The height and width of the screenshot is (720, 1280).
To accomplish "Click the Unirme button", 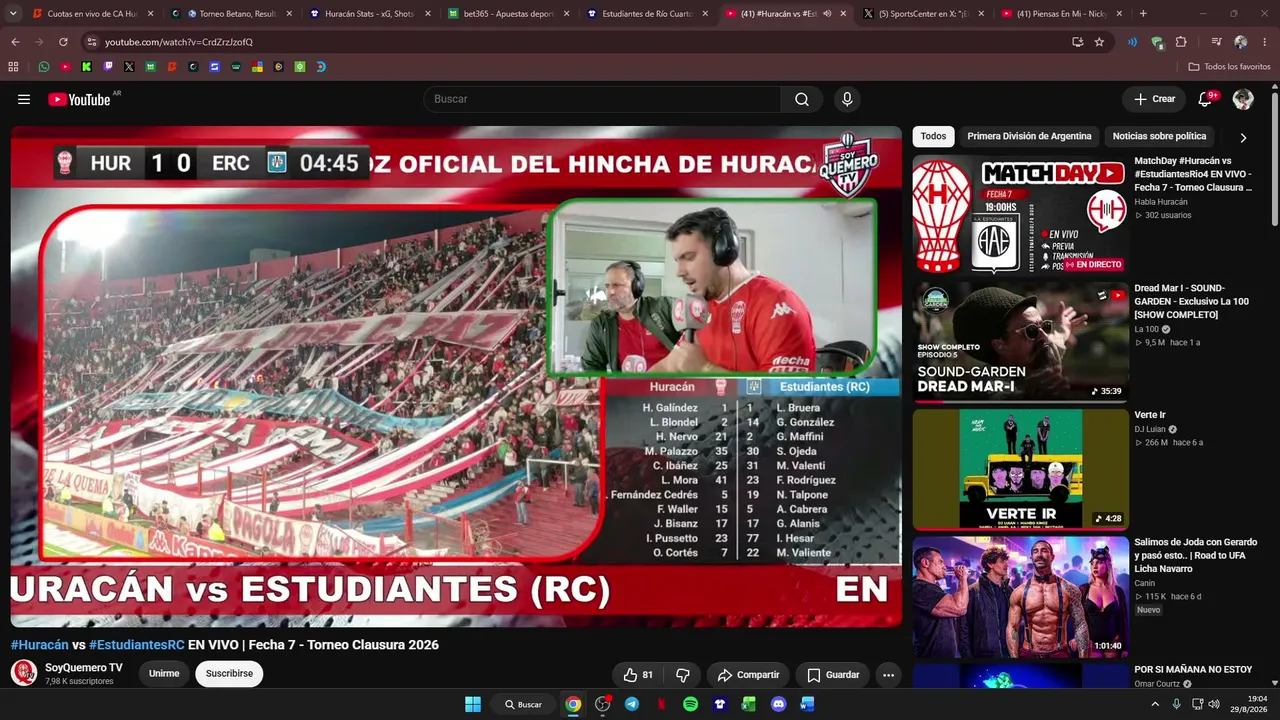I will (x=164, y=674).
